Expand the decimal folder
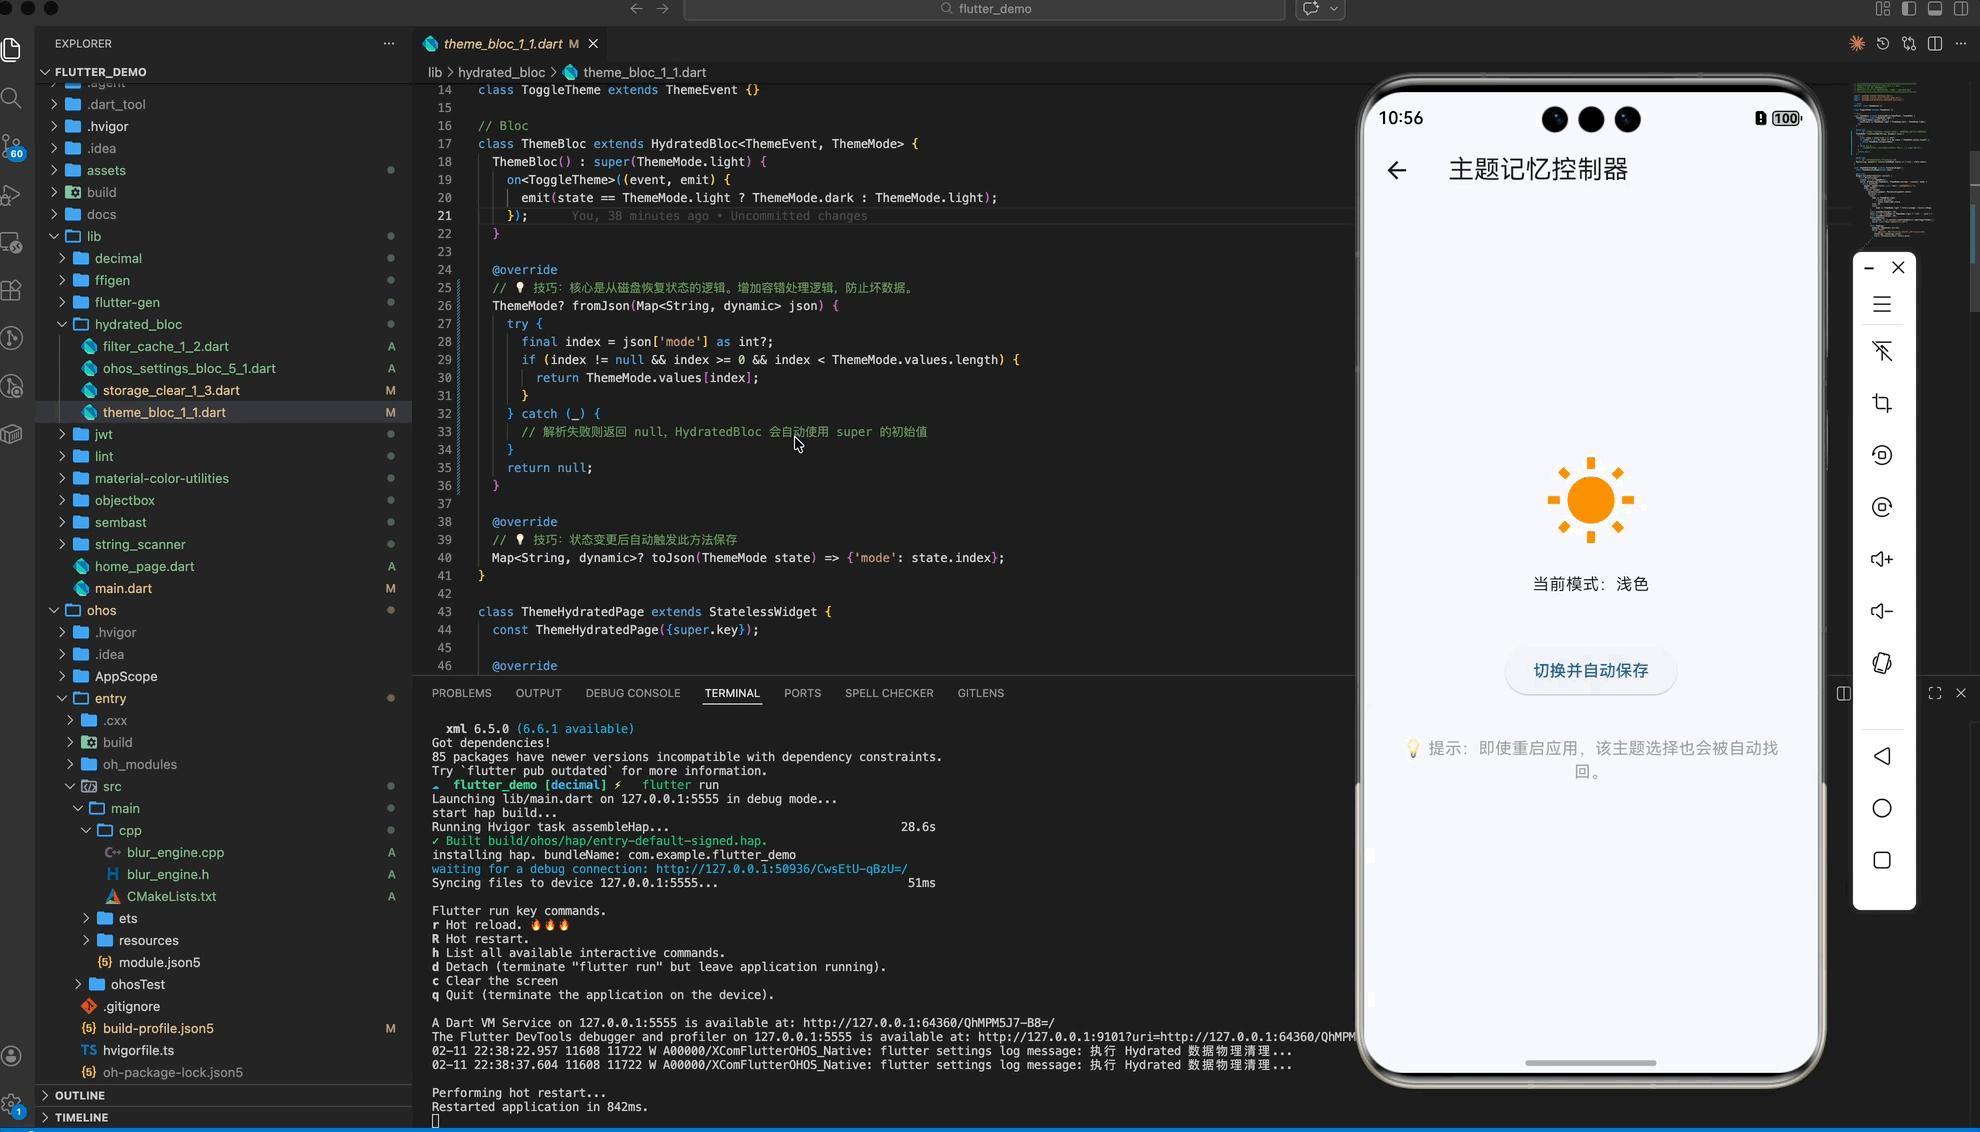The image size is (1980, 1132). pyautogui.click(x=118, y=258)
